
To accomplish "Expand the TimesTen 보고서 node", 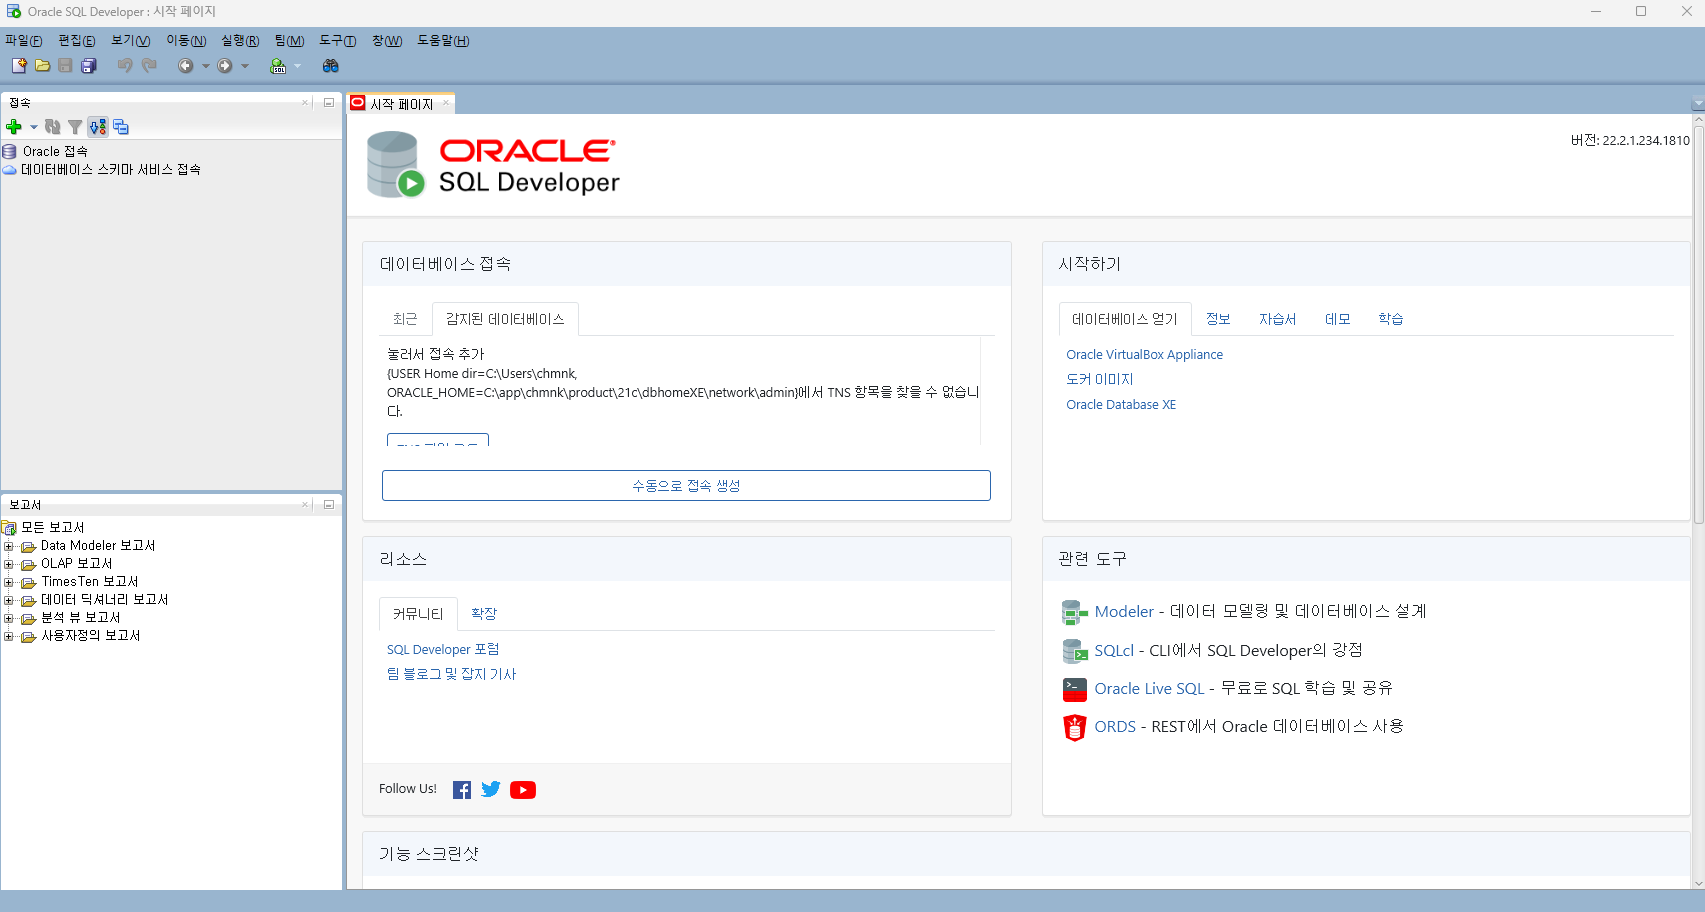I will point(9,582).
